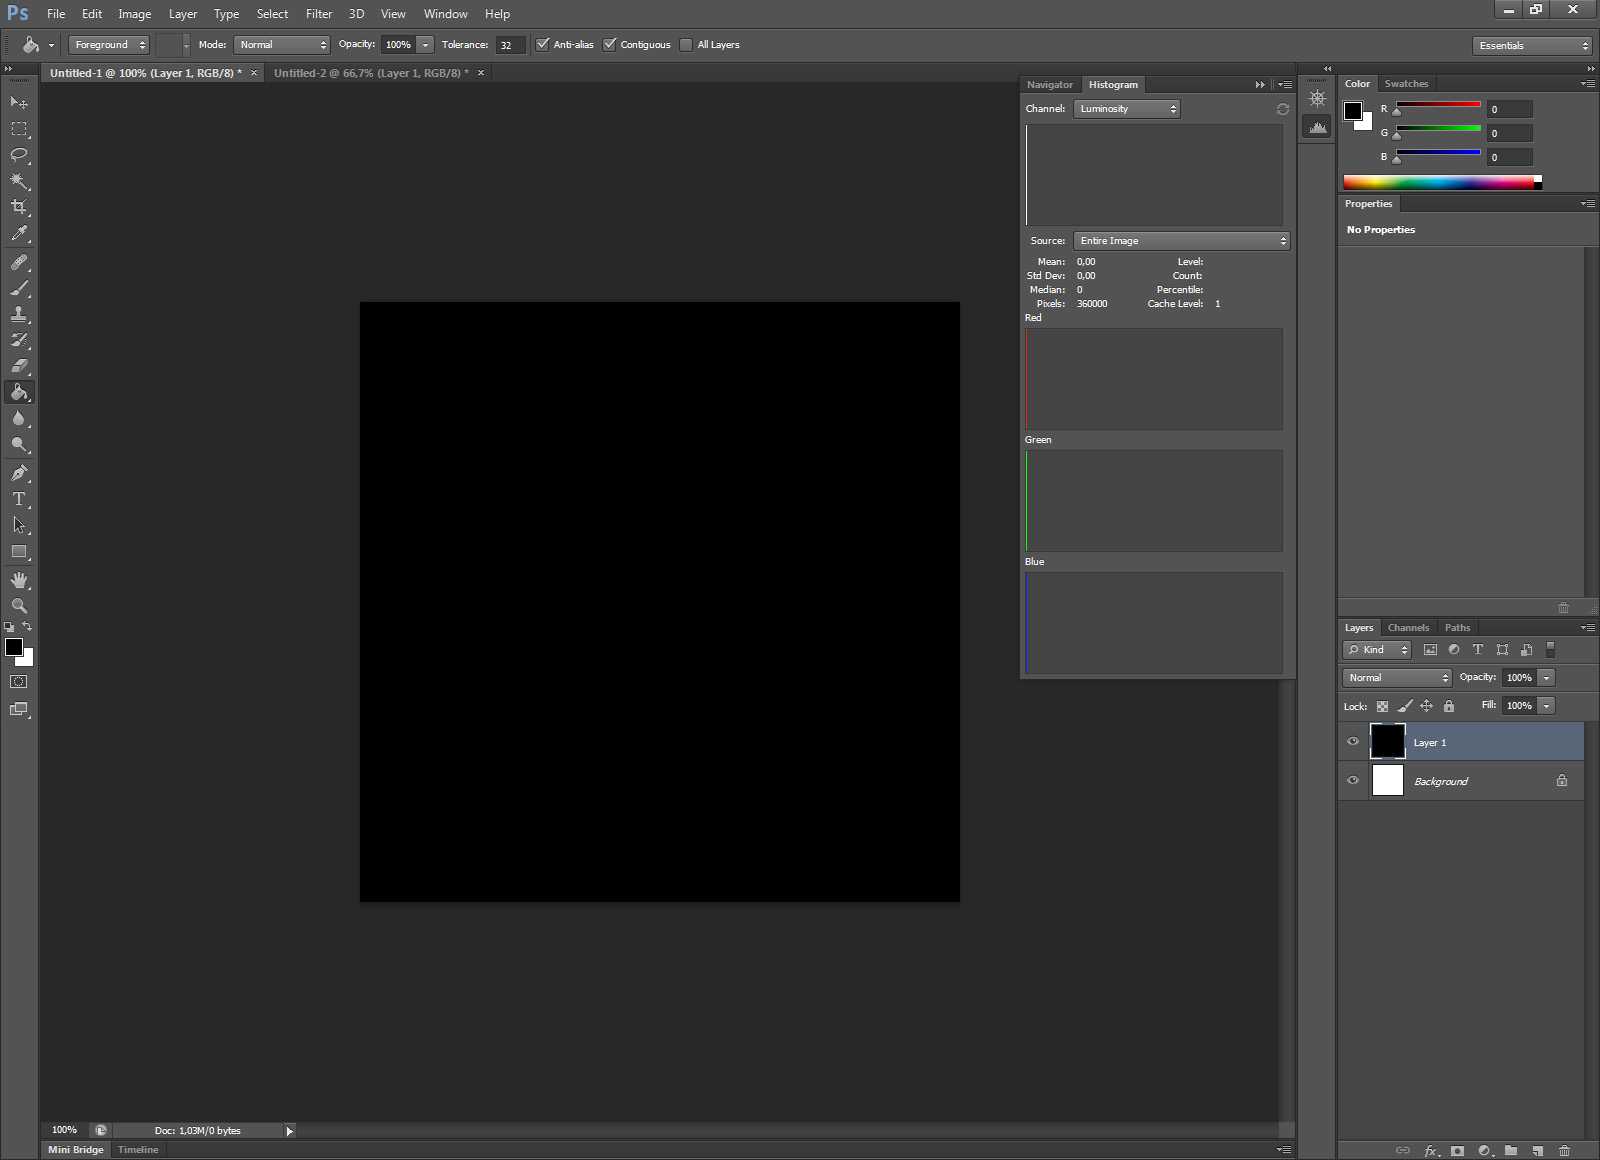Select the Eyedropper tool
The image size is (1600, 1160).
pyautogui.click(x=19, y=234)
